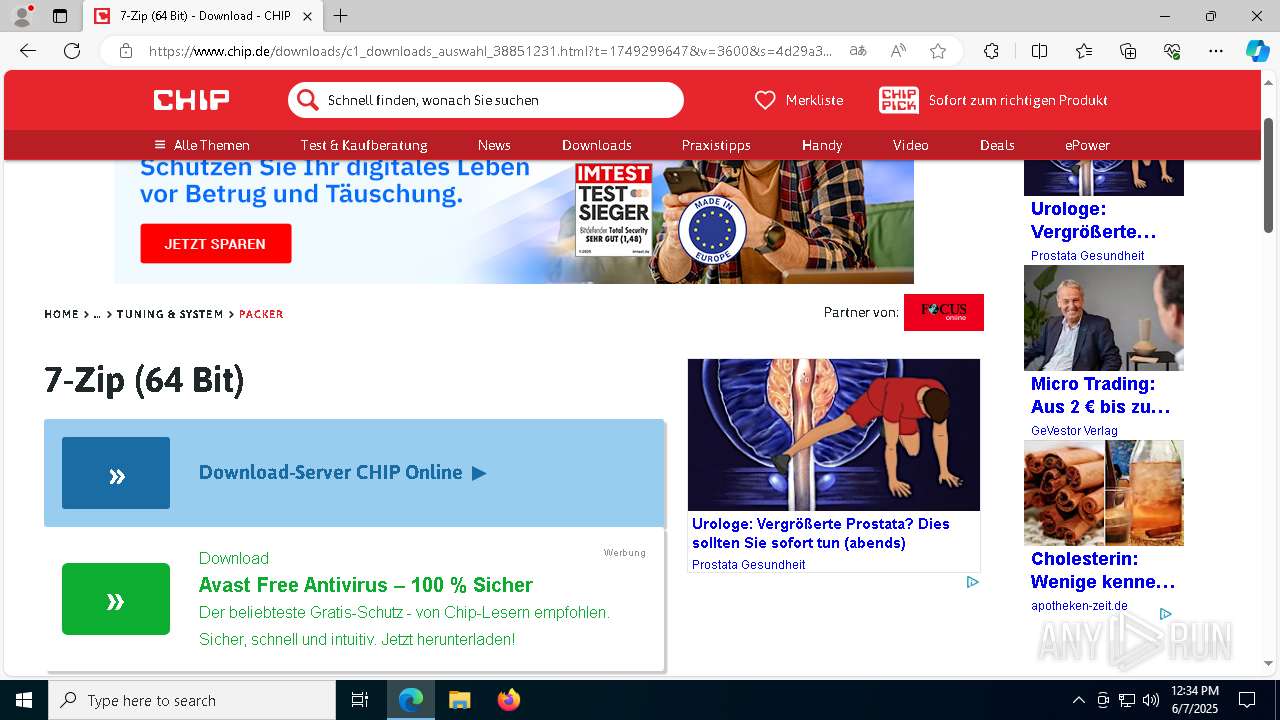1280x720 pixels.
Task: Open 'Test & Kaufberatung' menu item
Action: point(364,145)
